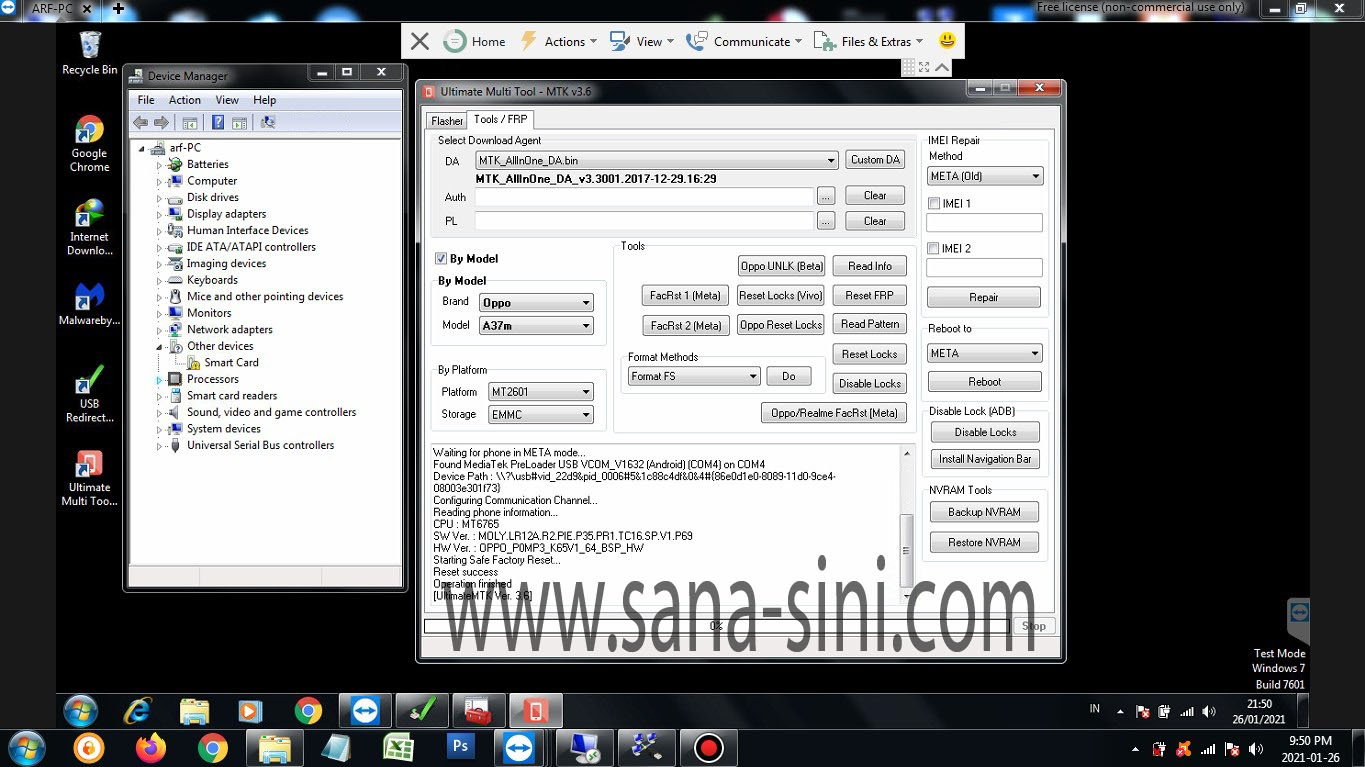Open the Format FS methods dropdown

point(694,376)
